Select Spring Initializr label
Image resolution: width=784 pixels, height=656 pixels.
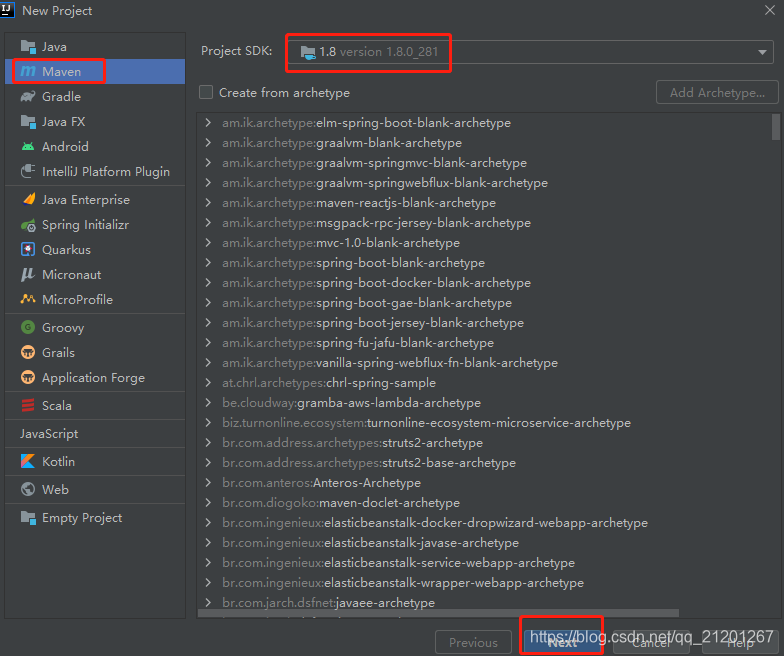point(86,225)
